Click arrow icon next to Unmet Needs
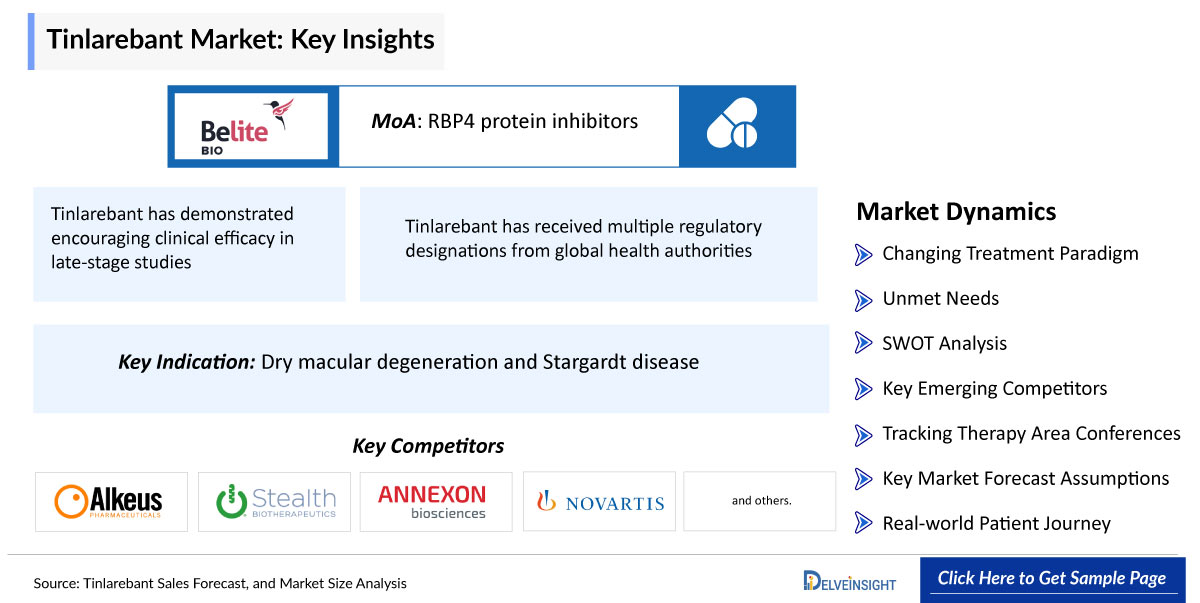 863,299
